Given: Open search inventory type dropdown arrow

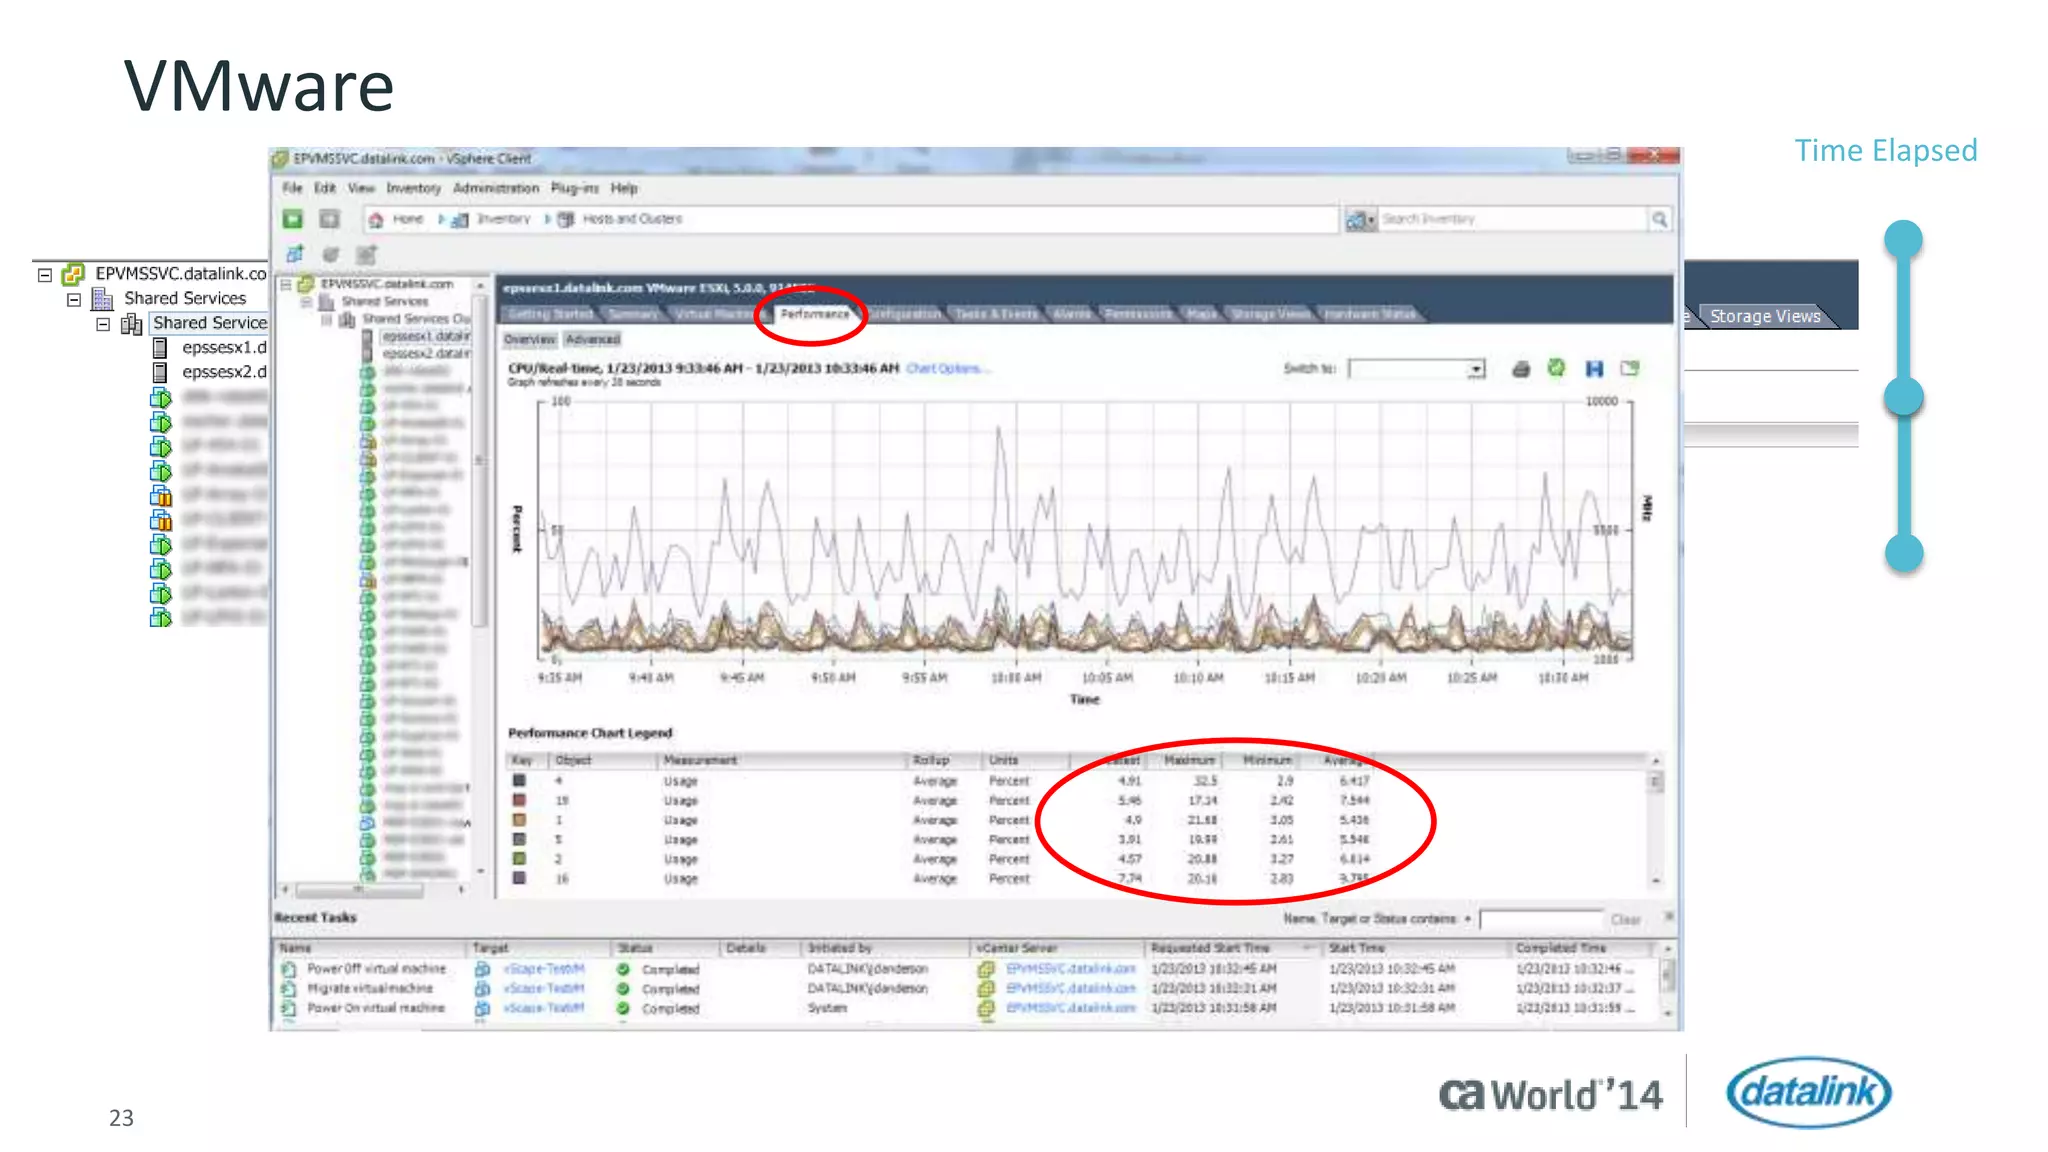Looking at the screenshot, I should (1372, 220).
